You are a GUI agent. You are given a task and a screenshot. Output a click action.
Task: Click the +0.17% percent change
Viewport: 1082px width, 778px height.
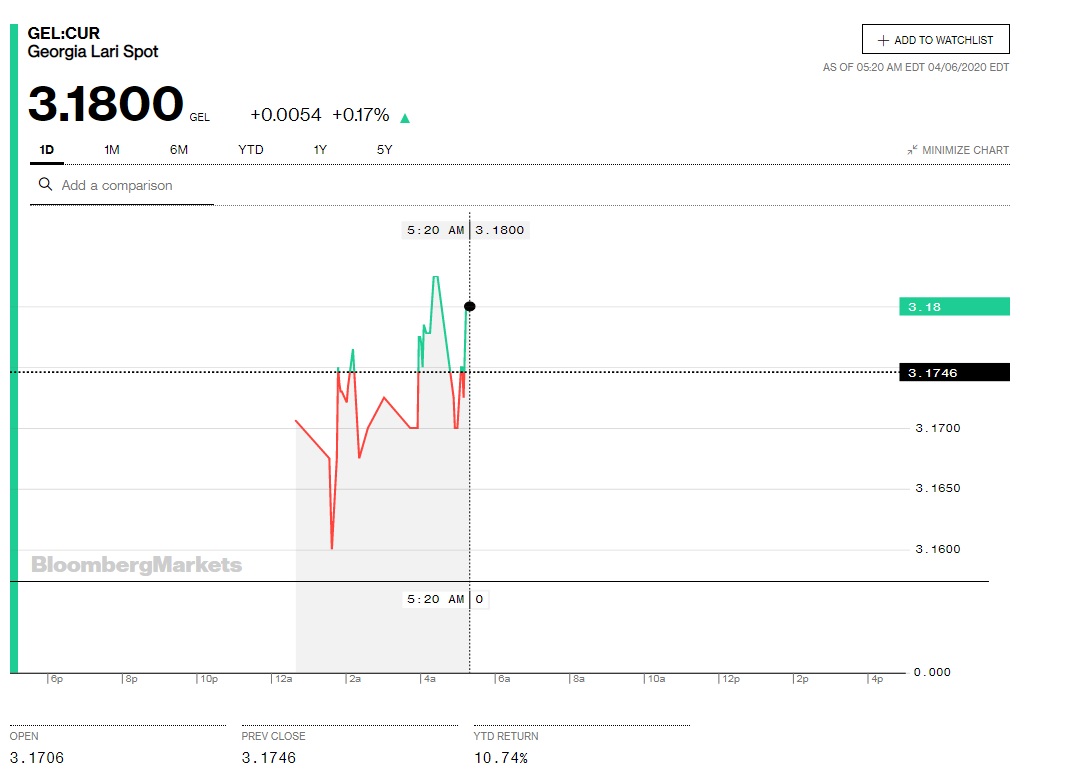[361, 115]
